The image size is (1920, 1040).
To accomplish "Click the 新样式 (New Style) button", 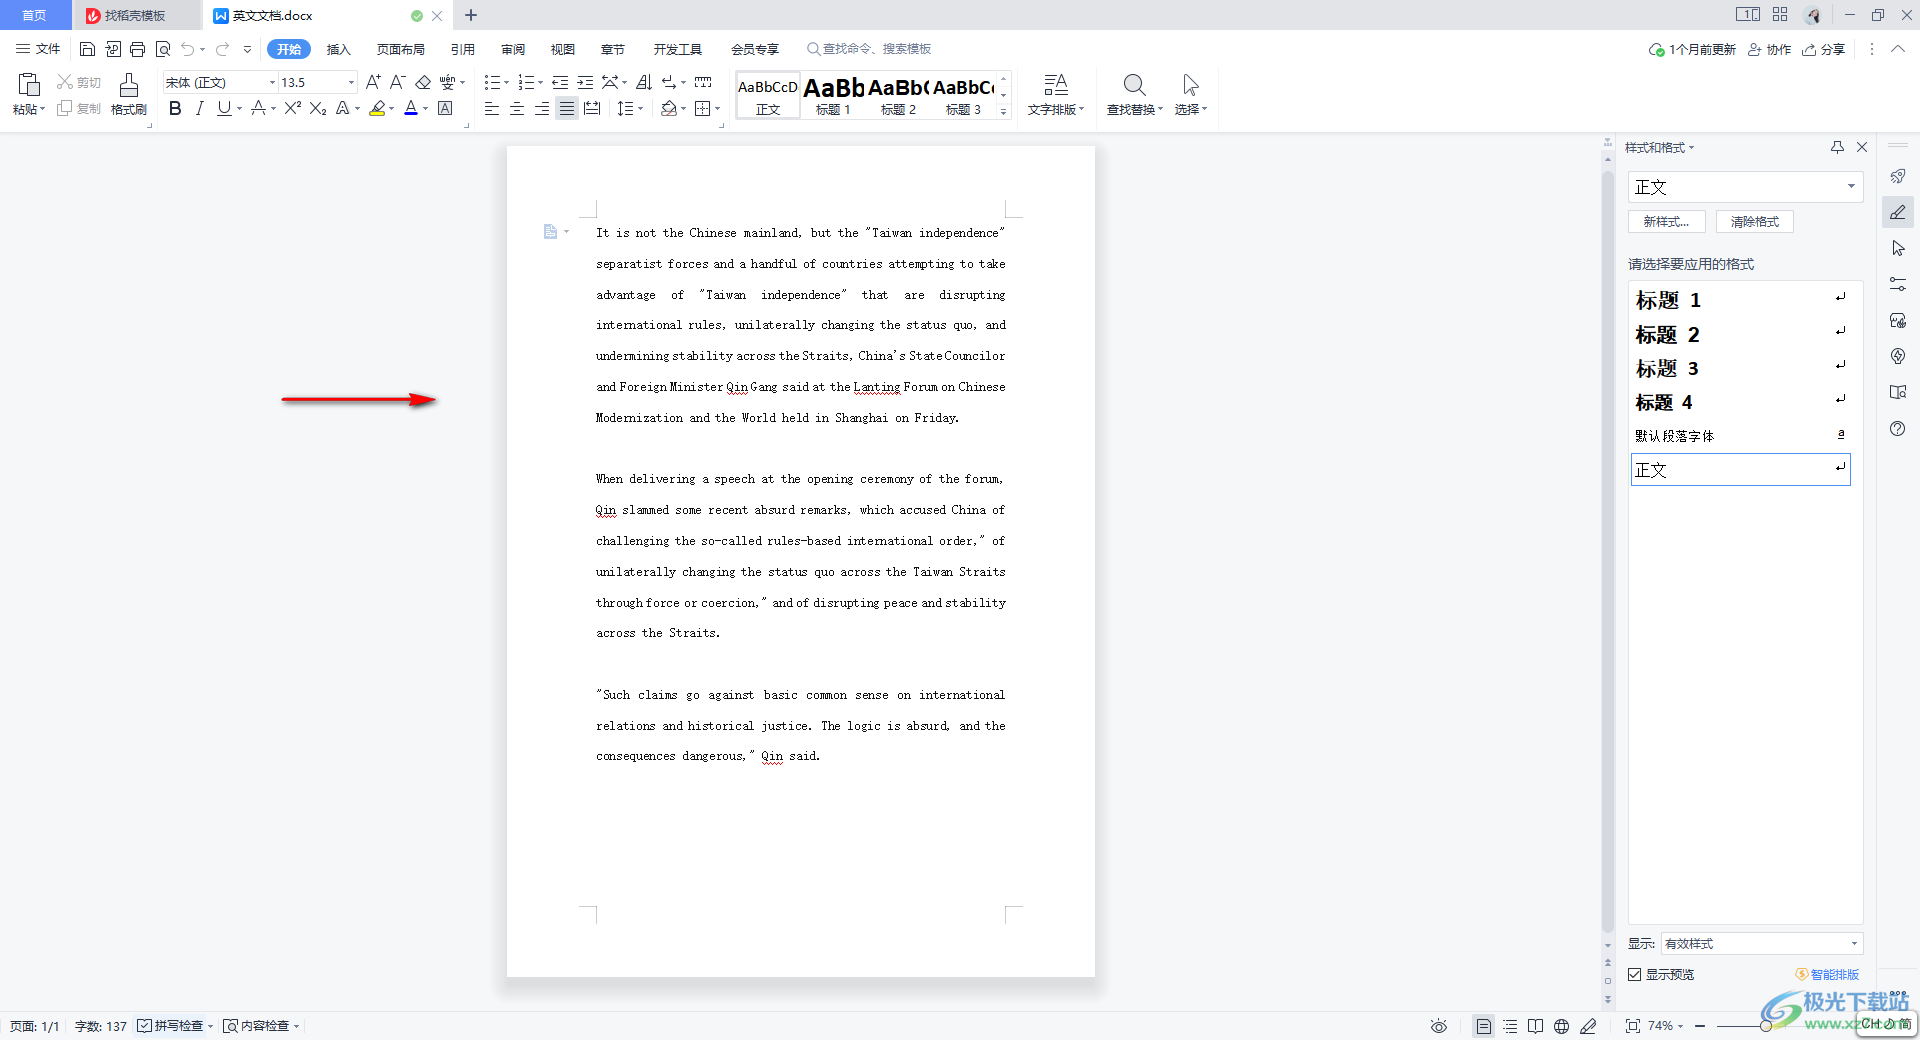I will [x=1667, y=221].
